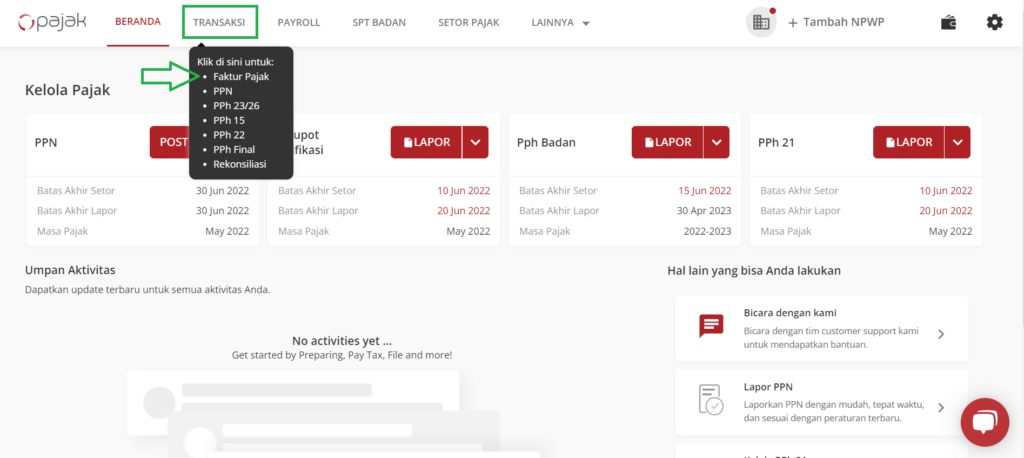Click 30 Apr 2023 date on Pph Badan card
Image resolution: width=1024 pixels, height=458 pixels.
(705, 211)
